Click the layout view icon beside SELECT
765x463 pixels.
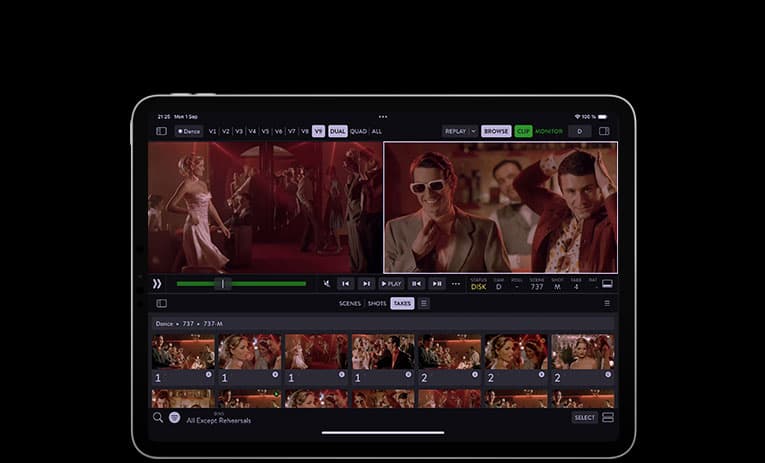(607, 417)
